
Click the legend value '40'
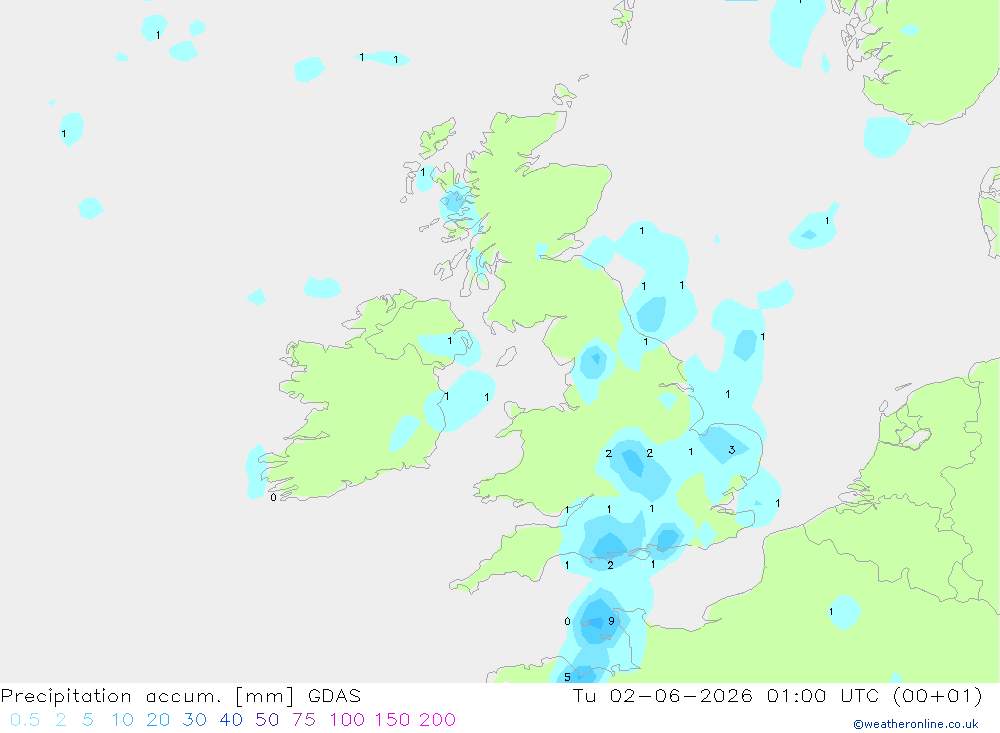[x=231, y=720]
